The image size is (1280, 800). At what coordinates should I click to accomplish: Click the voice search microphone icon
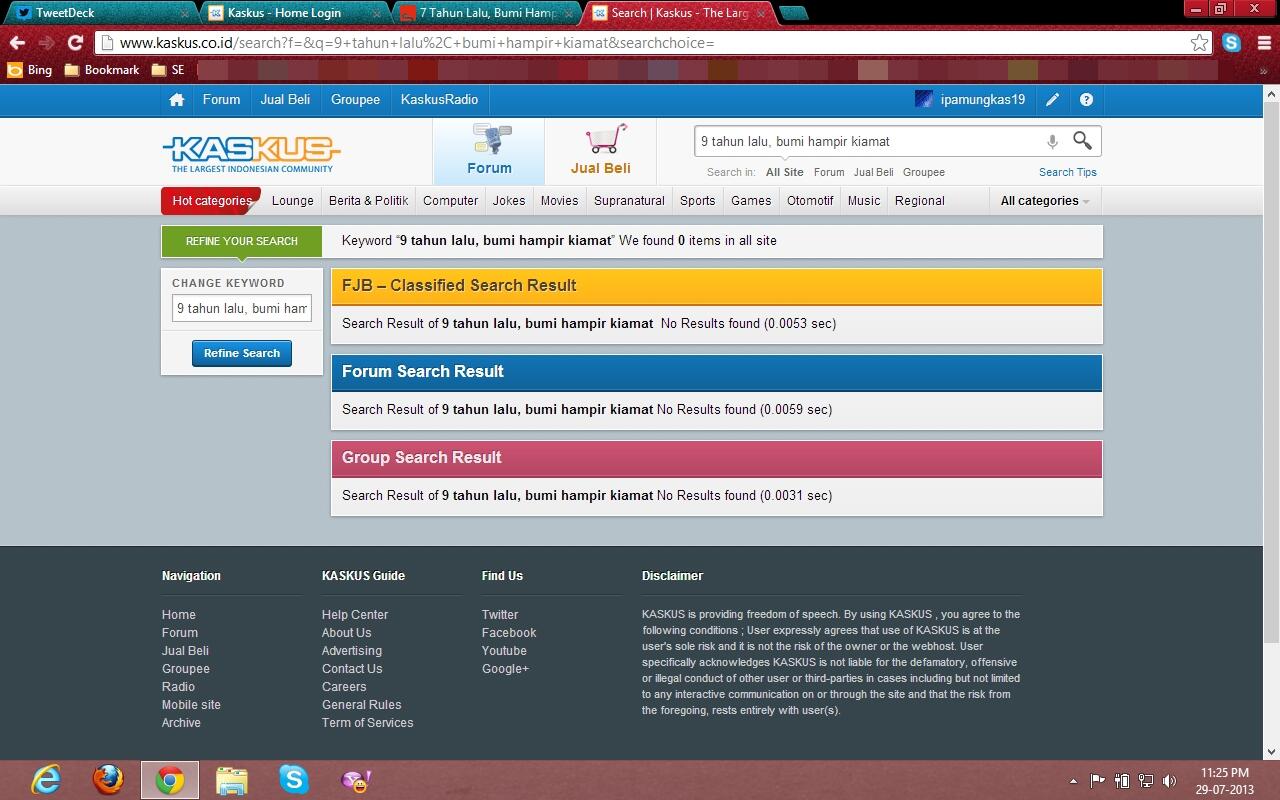tap(1052, 142)
